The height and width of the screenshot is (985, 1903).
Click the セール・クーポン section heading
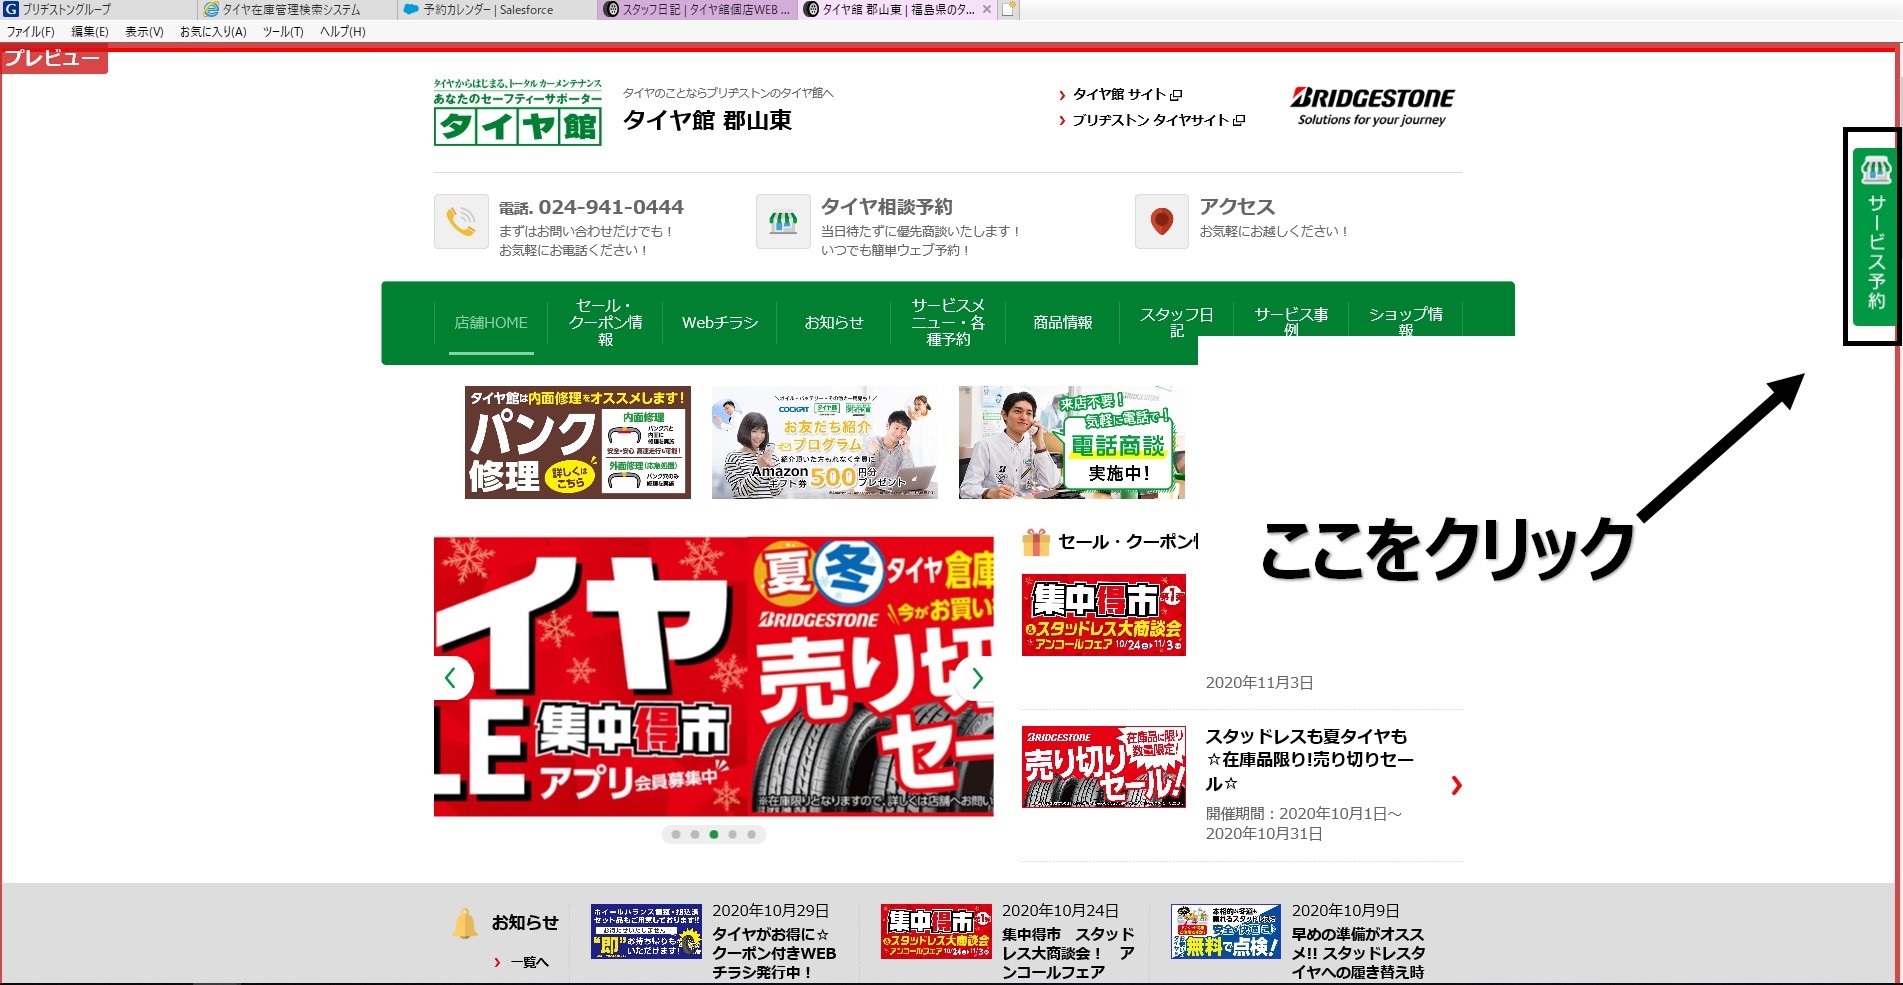click(x=1128, y=542)
